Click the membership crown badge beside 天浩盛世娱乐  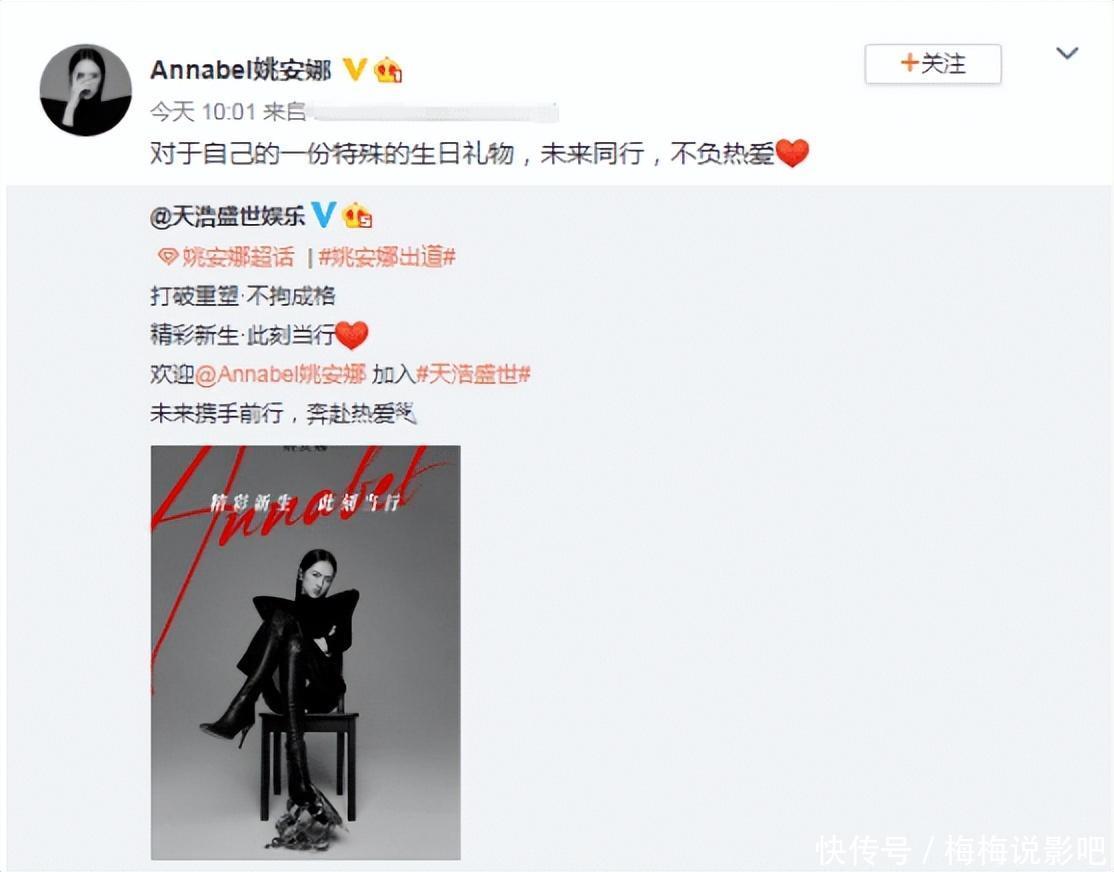pos(357,215)
